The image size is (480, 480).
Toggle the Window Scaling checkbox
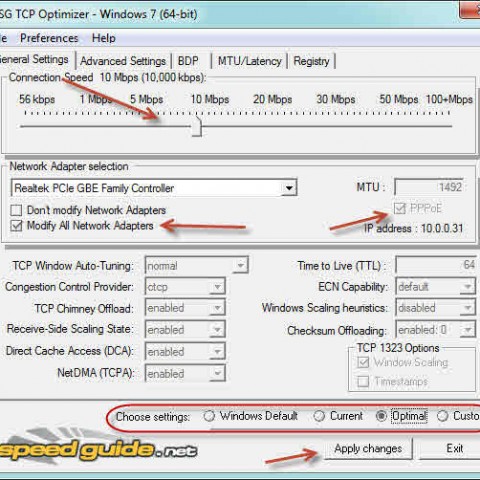click(x=363, y=362)
